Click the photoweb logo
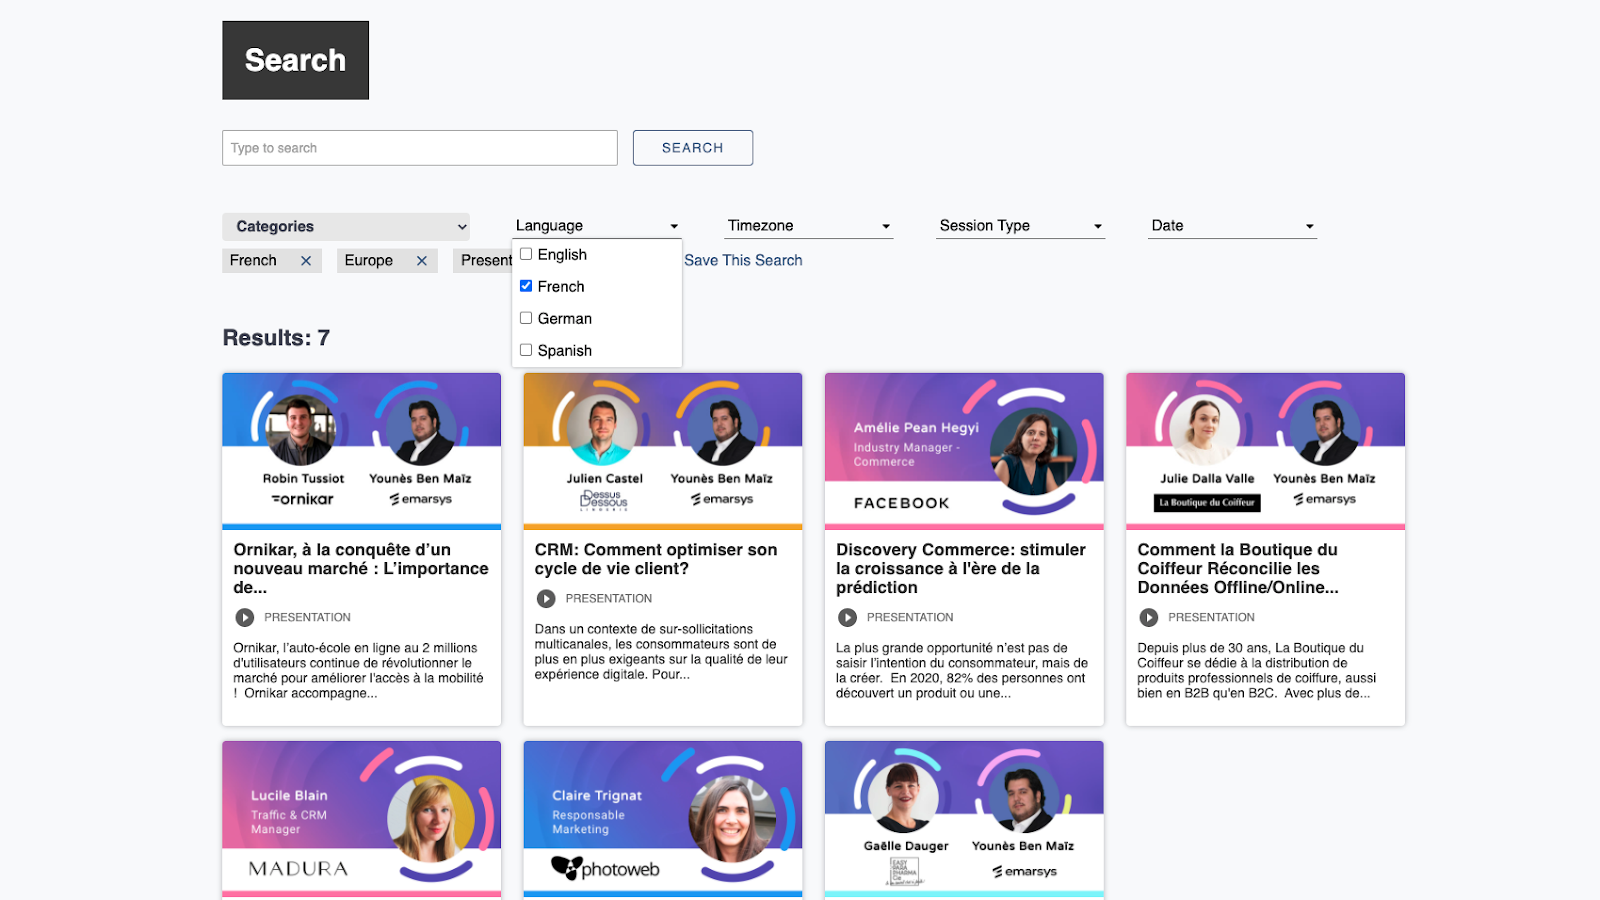 tap(605, 869)
